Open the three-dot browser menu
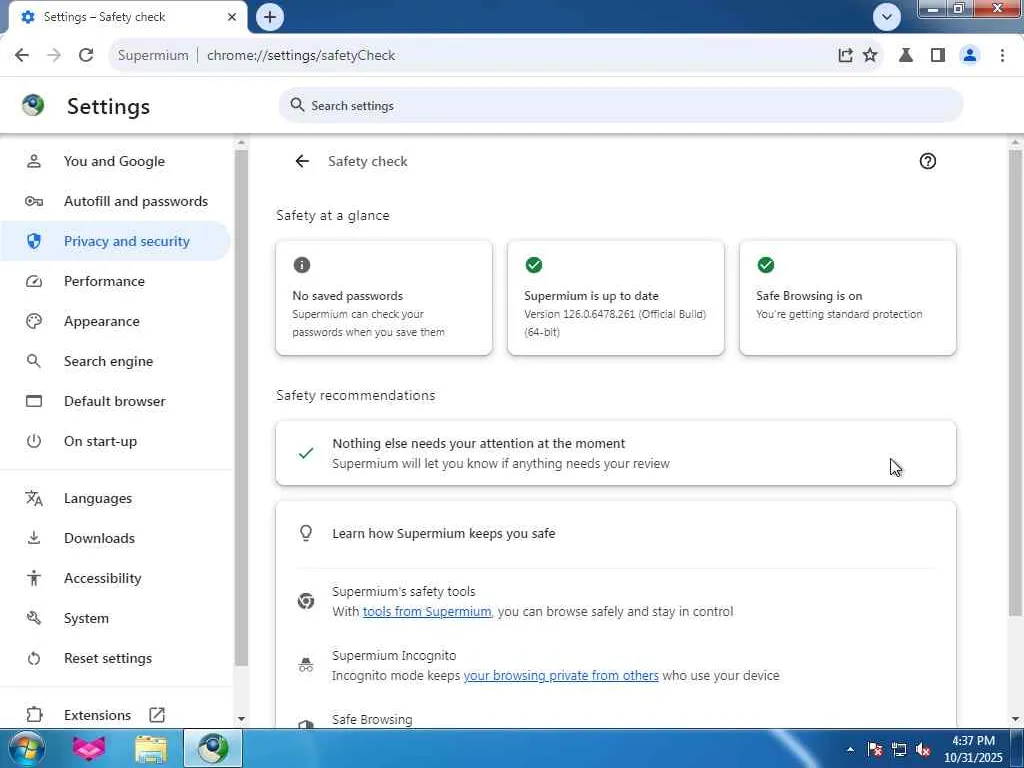This screenshot has height=768, width=1024. pyautogui.click(x=1002, y=55)
